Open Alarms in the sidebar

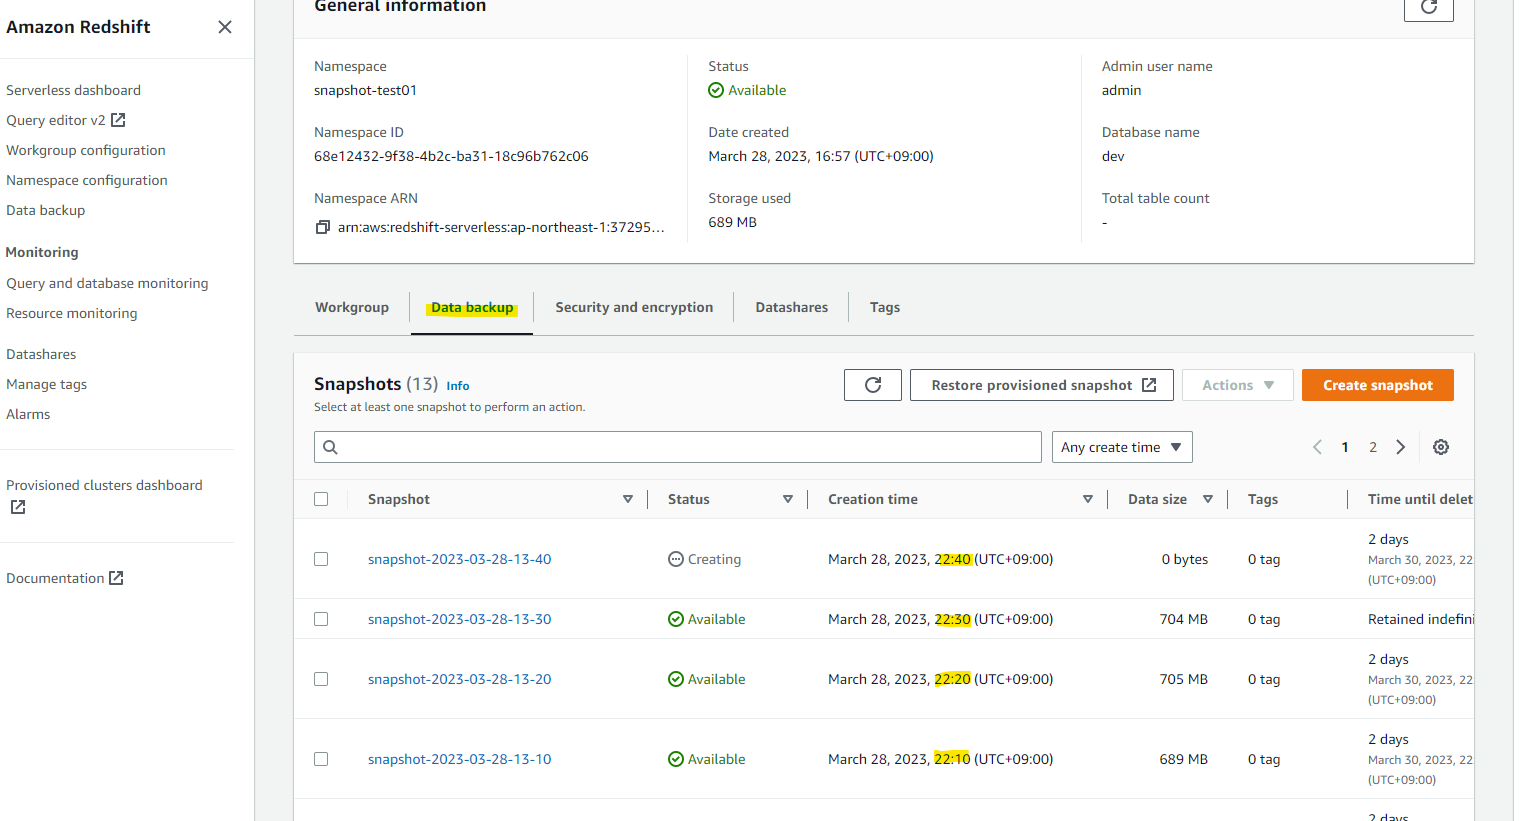[x=28, y=414]
